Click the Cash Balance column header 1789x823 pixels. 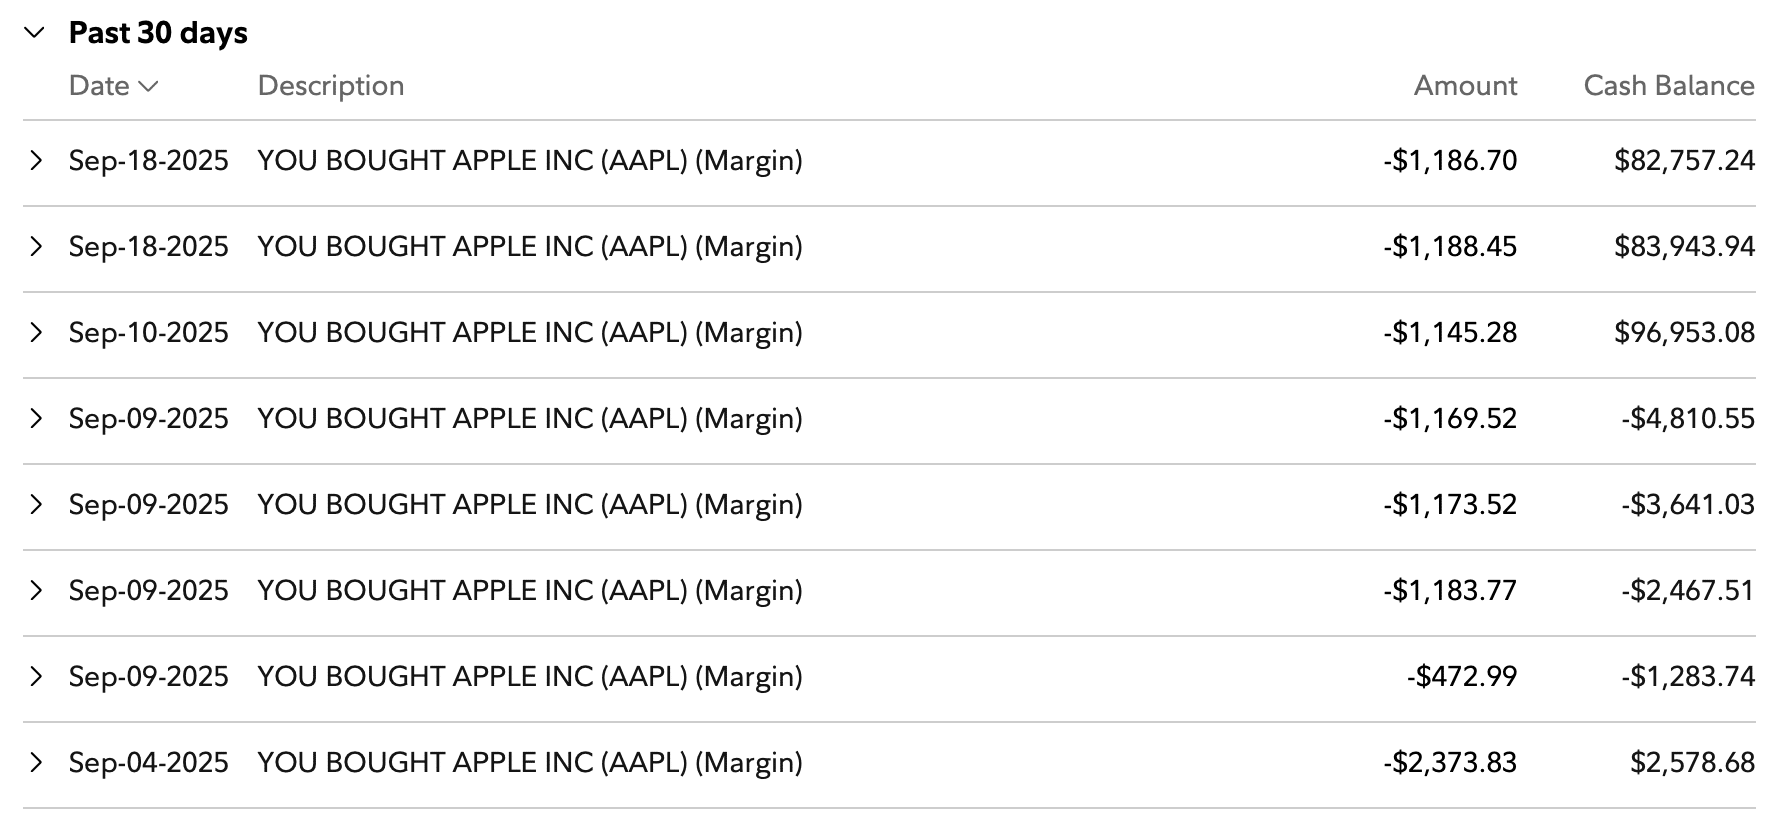click(1668, 86)
